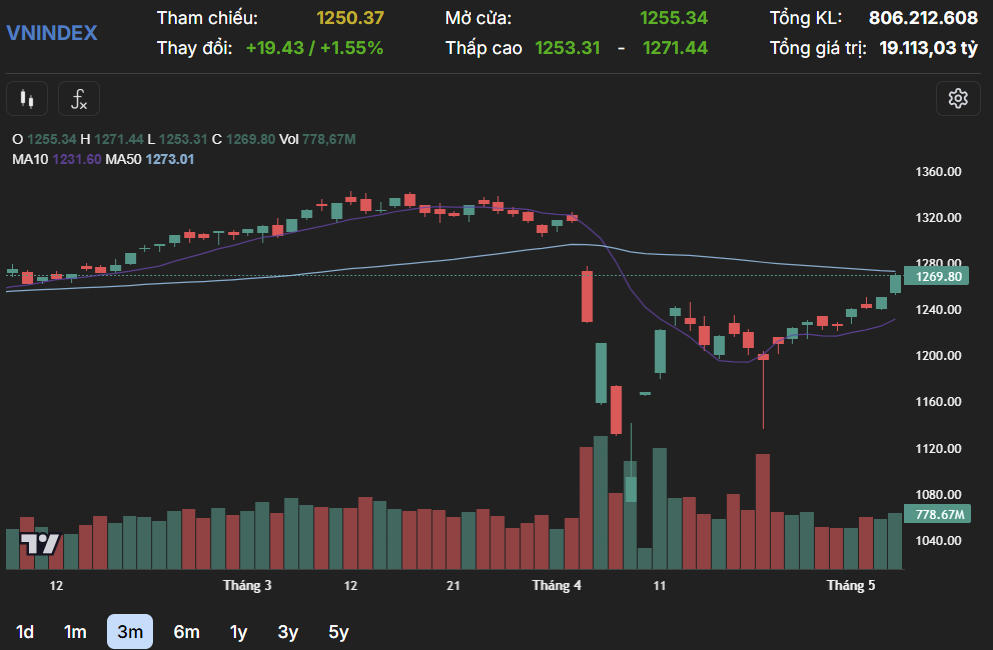This screenshot has width=993, height=650.
Task: Click the 1360.00 price axis label
Action: pos(938,172)
